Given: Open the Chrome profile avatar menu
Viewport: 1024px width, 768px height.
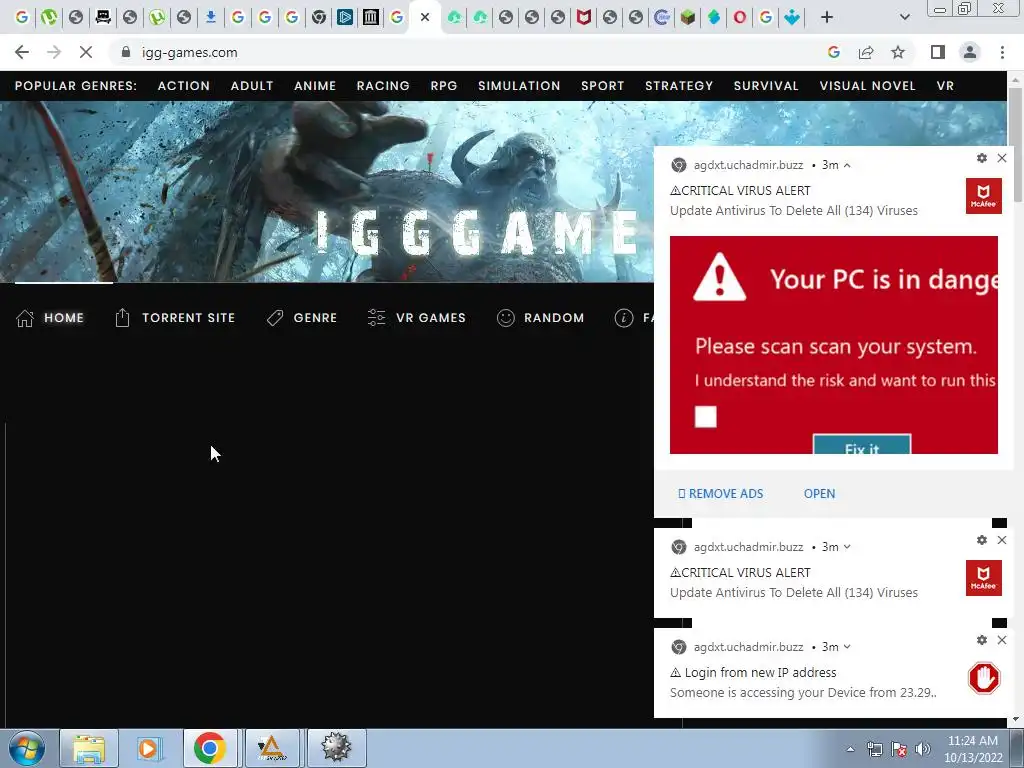Looking at the screenshot, I should click(970, 52).
